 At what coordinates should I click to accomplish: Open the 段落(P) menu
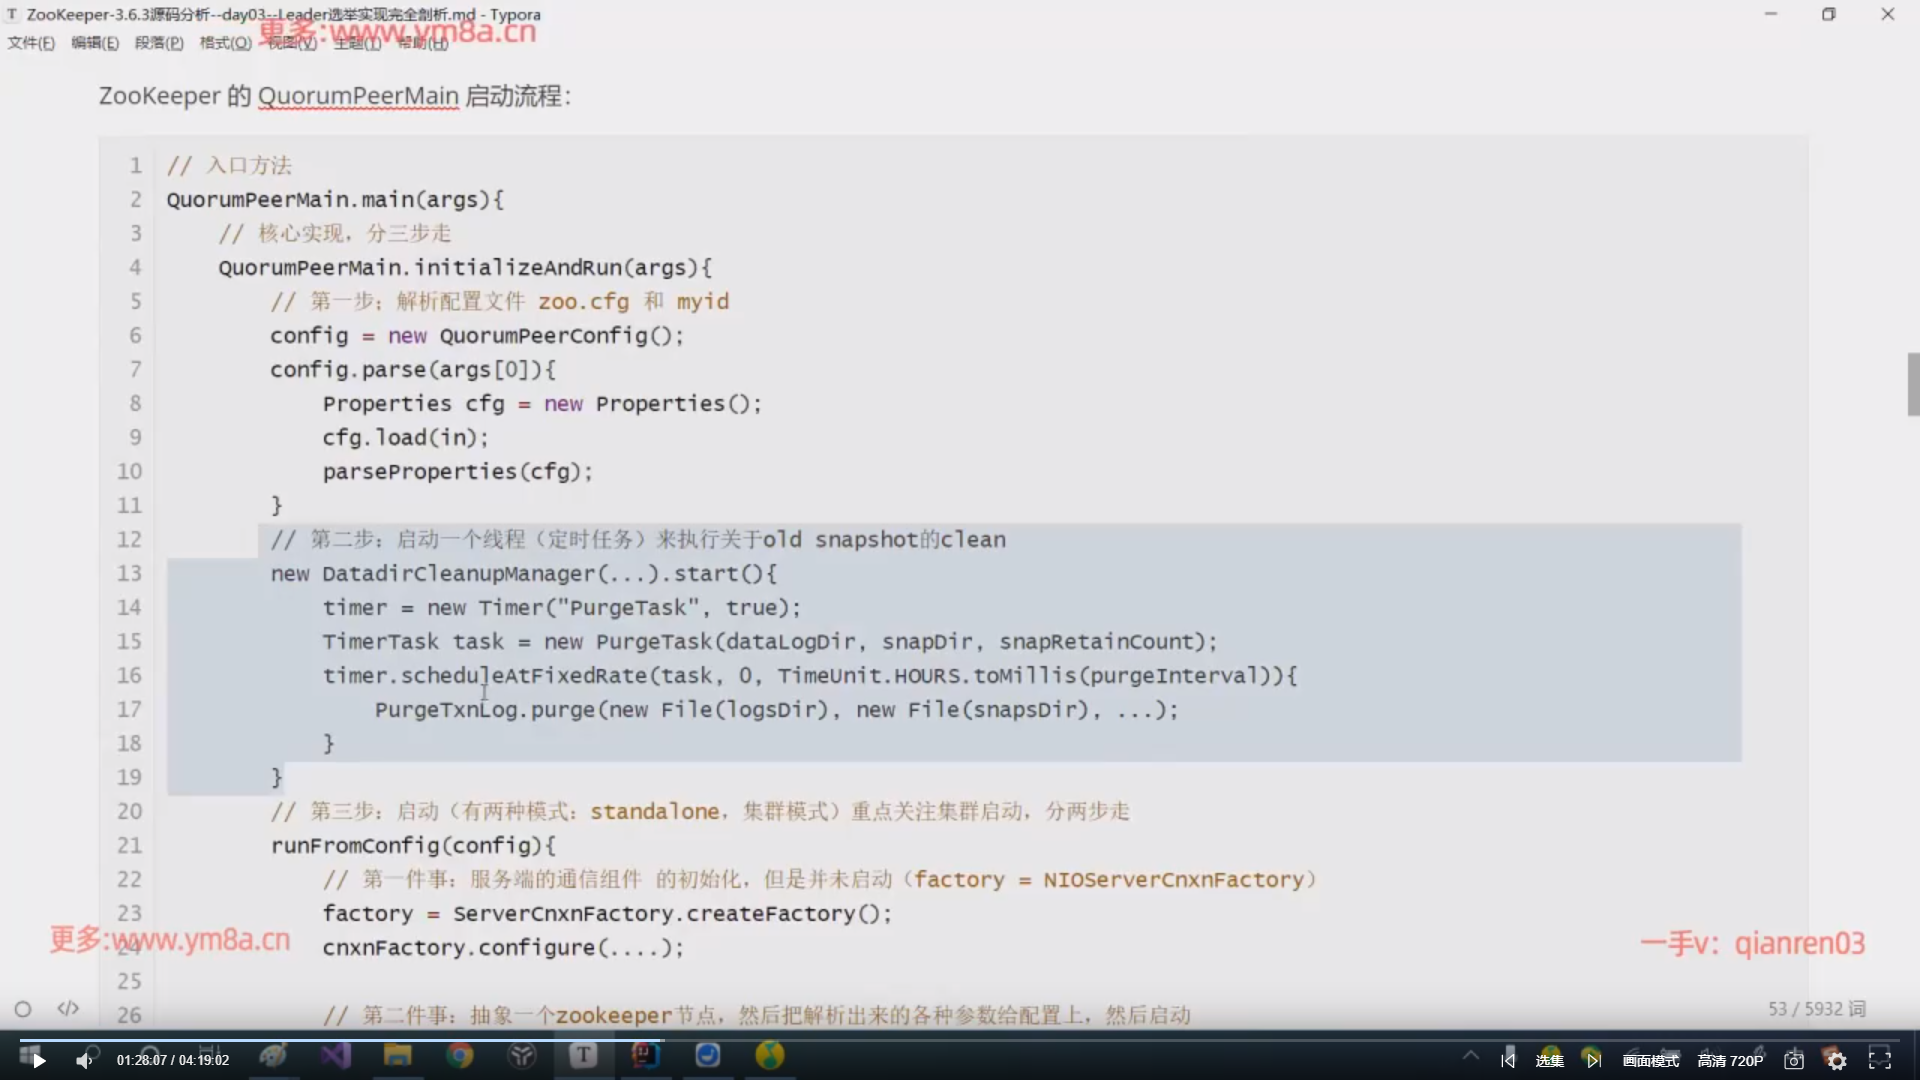pos(159,43)
